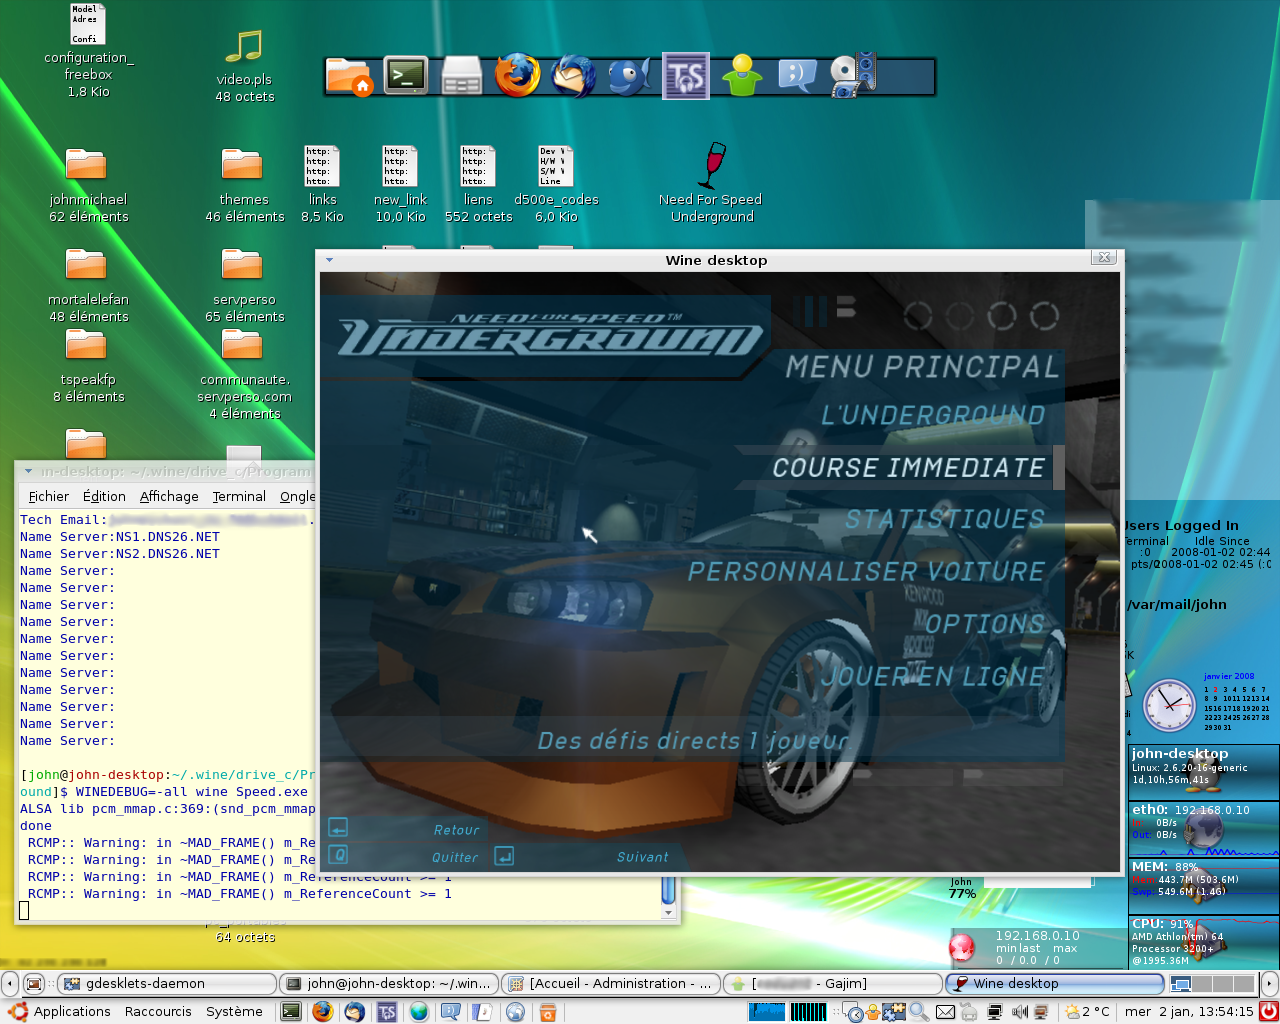1280x1024 pixels.
Task: Select L'UNDERGROUND game mode
Action: (x=933, y=415)
